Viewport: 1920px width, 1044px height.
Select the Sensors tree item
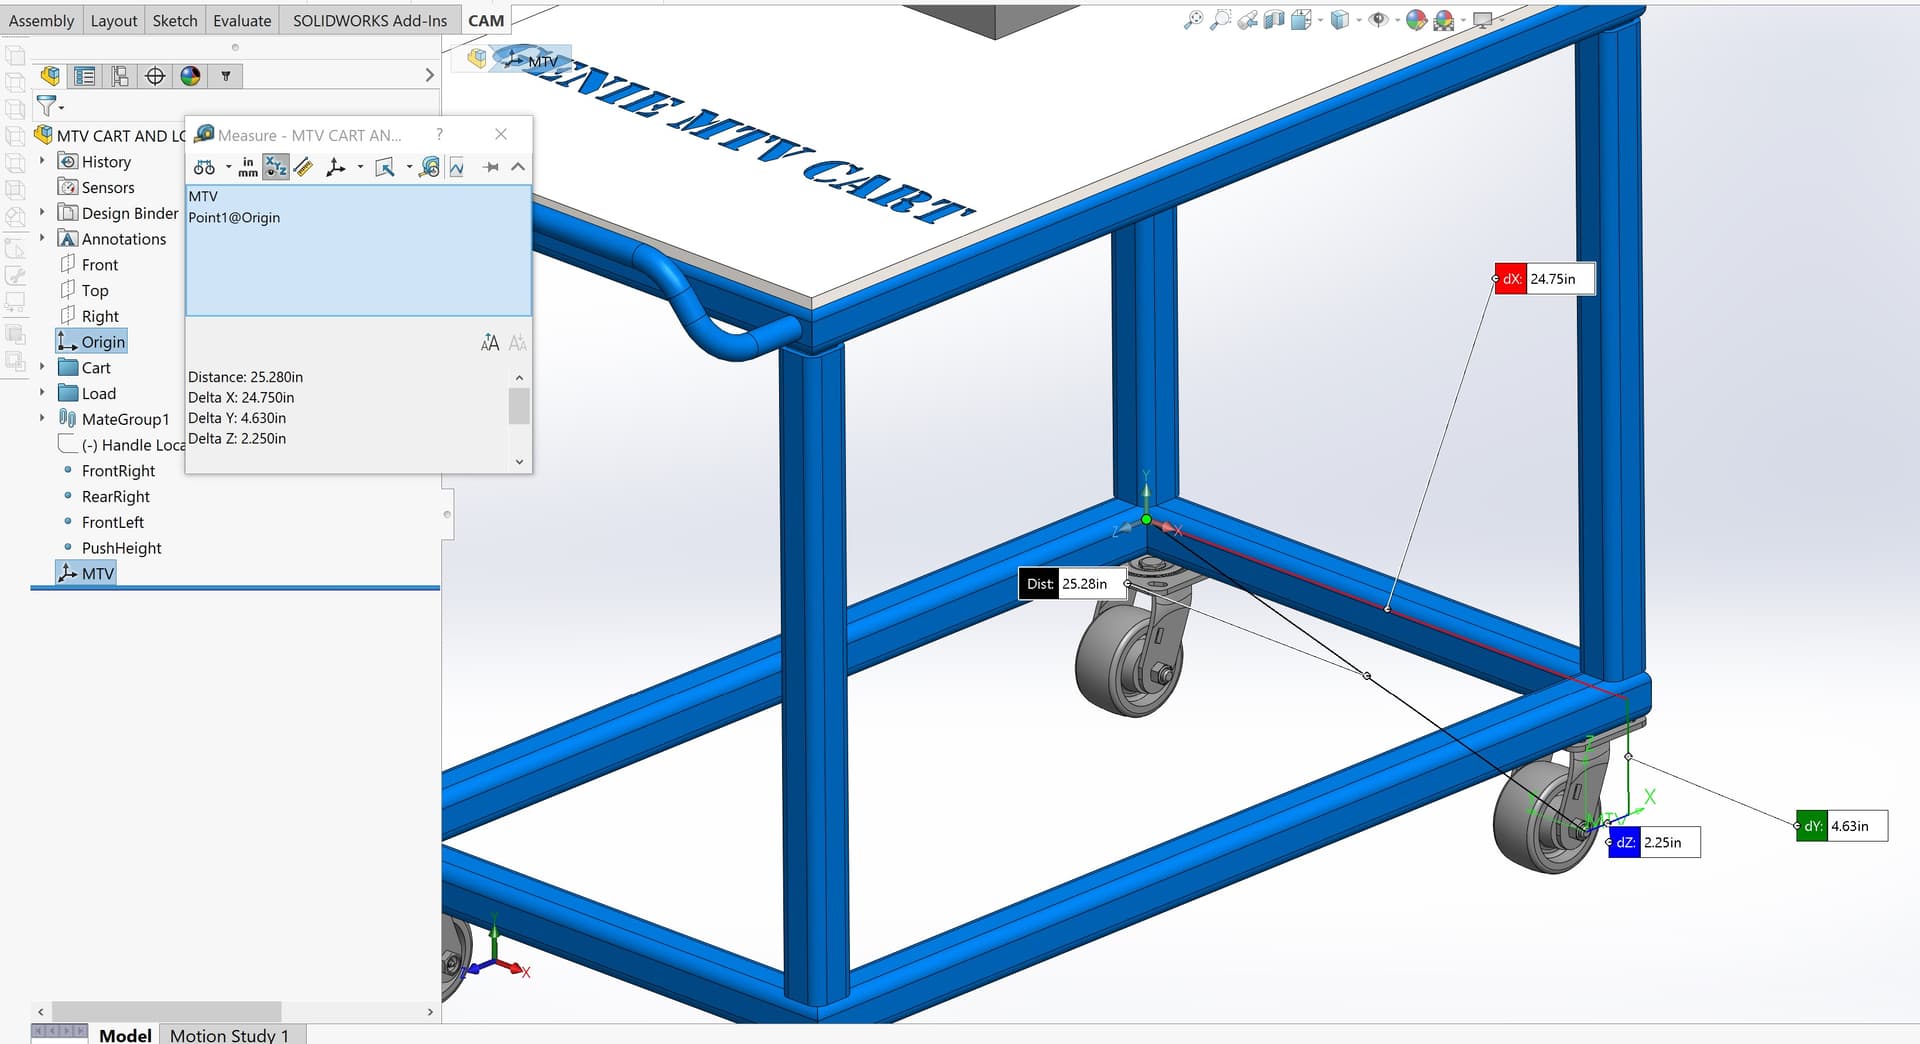click(x=96, y=187)
